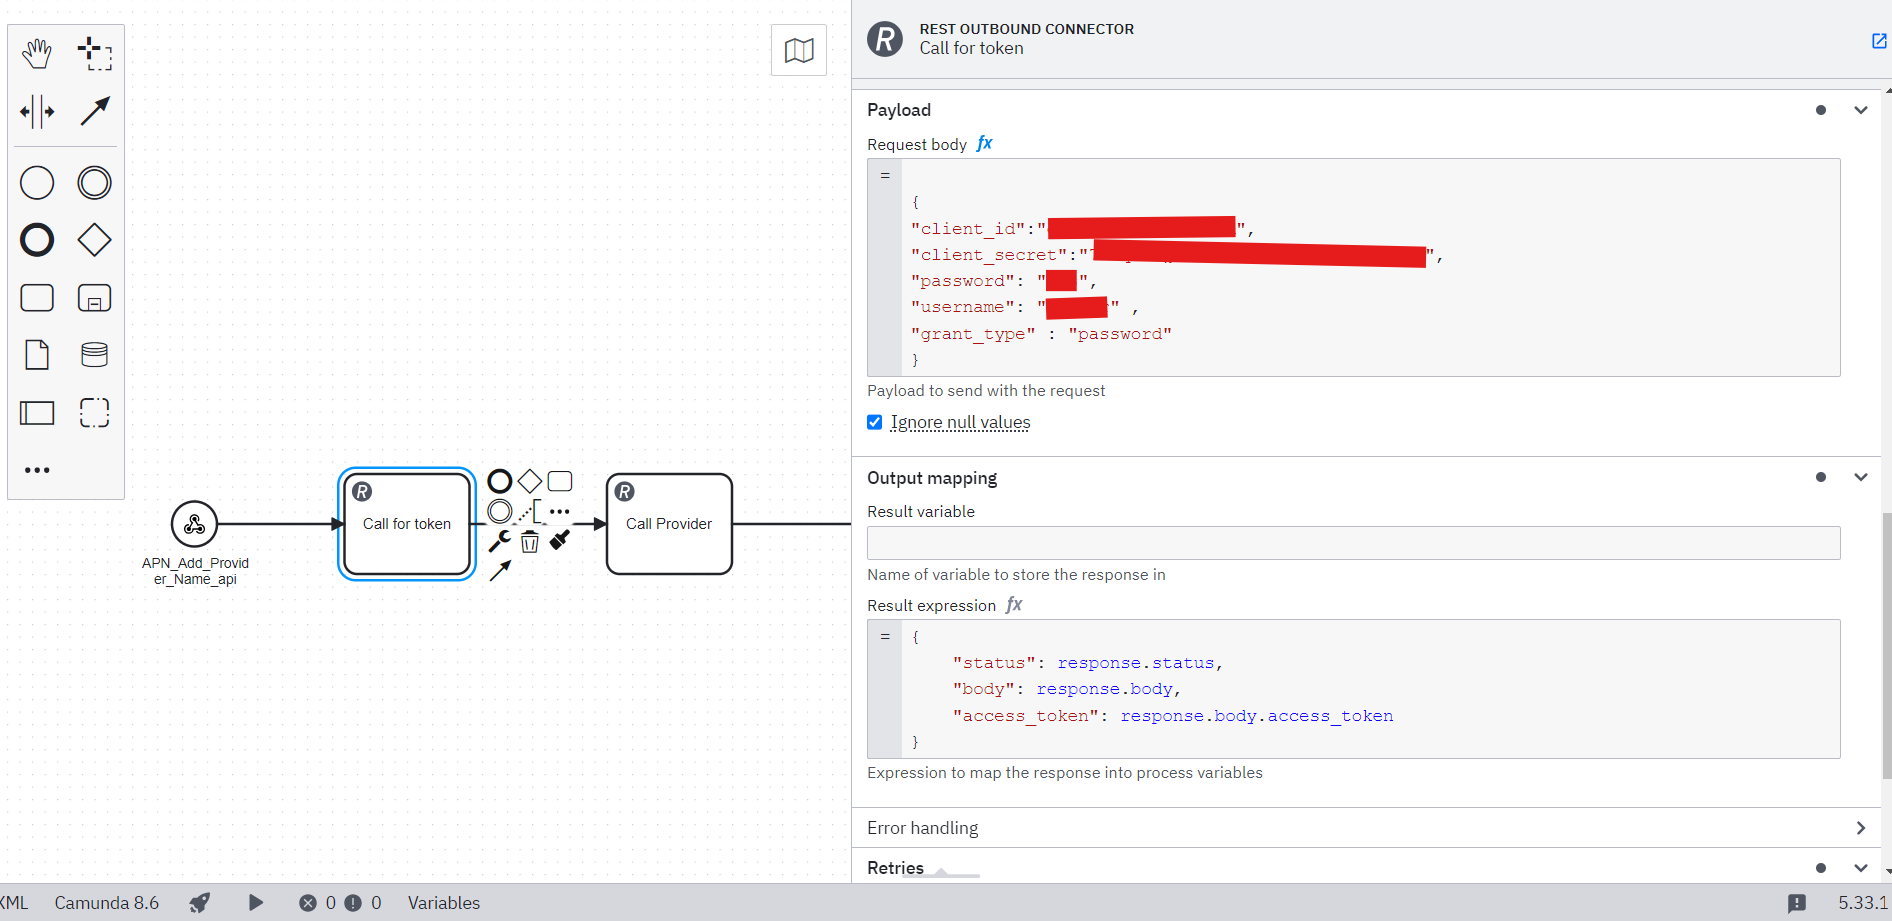
Task: Collapse the Payload section
Action: click(1861, 110)
